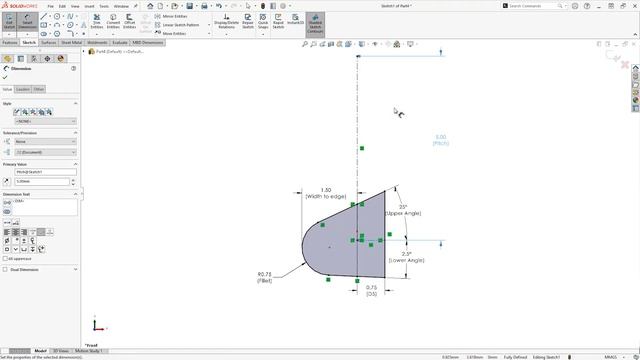This screenshot has width=640, height=360.
Task: Open Display/Delete Relations
Action: (x=226, y=21)
